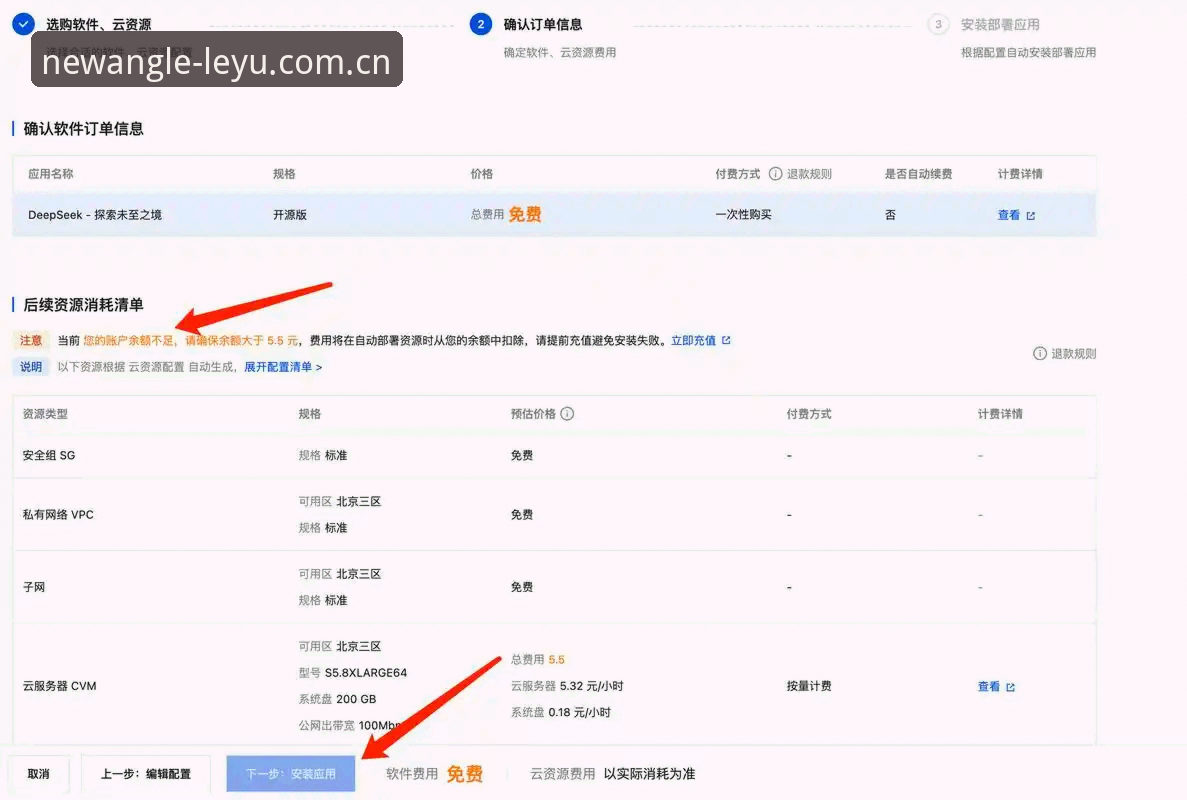Click 一次性购买 payment method cell
Image resolution: width=1187 pixels, height=800 pixels.
(743, 215)
